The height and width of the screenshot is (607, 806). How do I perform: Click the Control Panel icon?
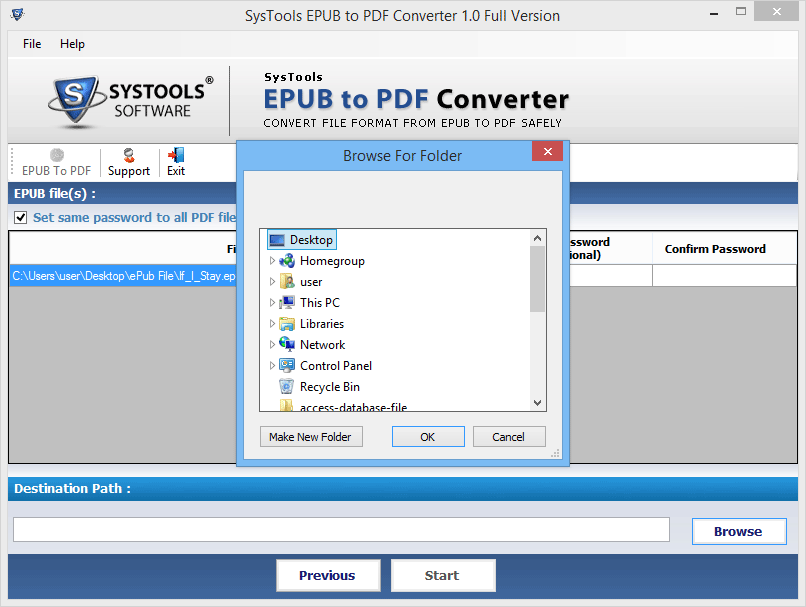click(287, 365)
